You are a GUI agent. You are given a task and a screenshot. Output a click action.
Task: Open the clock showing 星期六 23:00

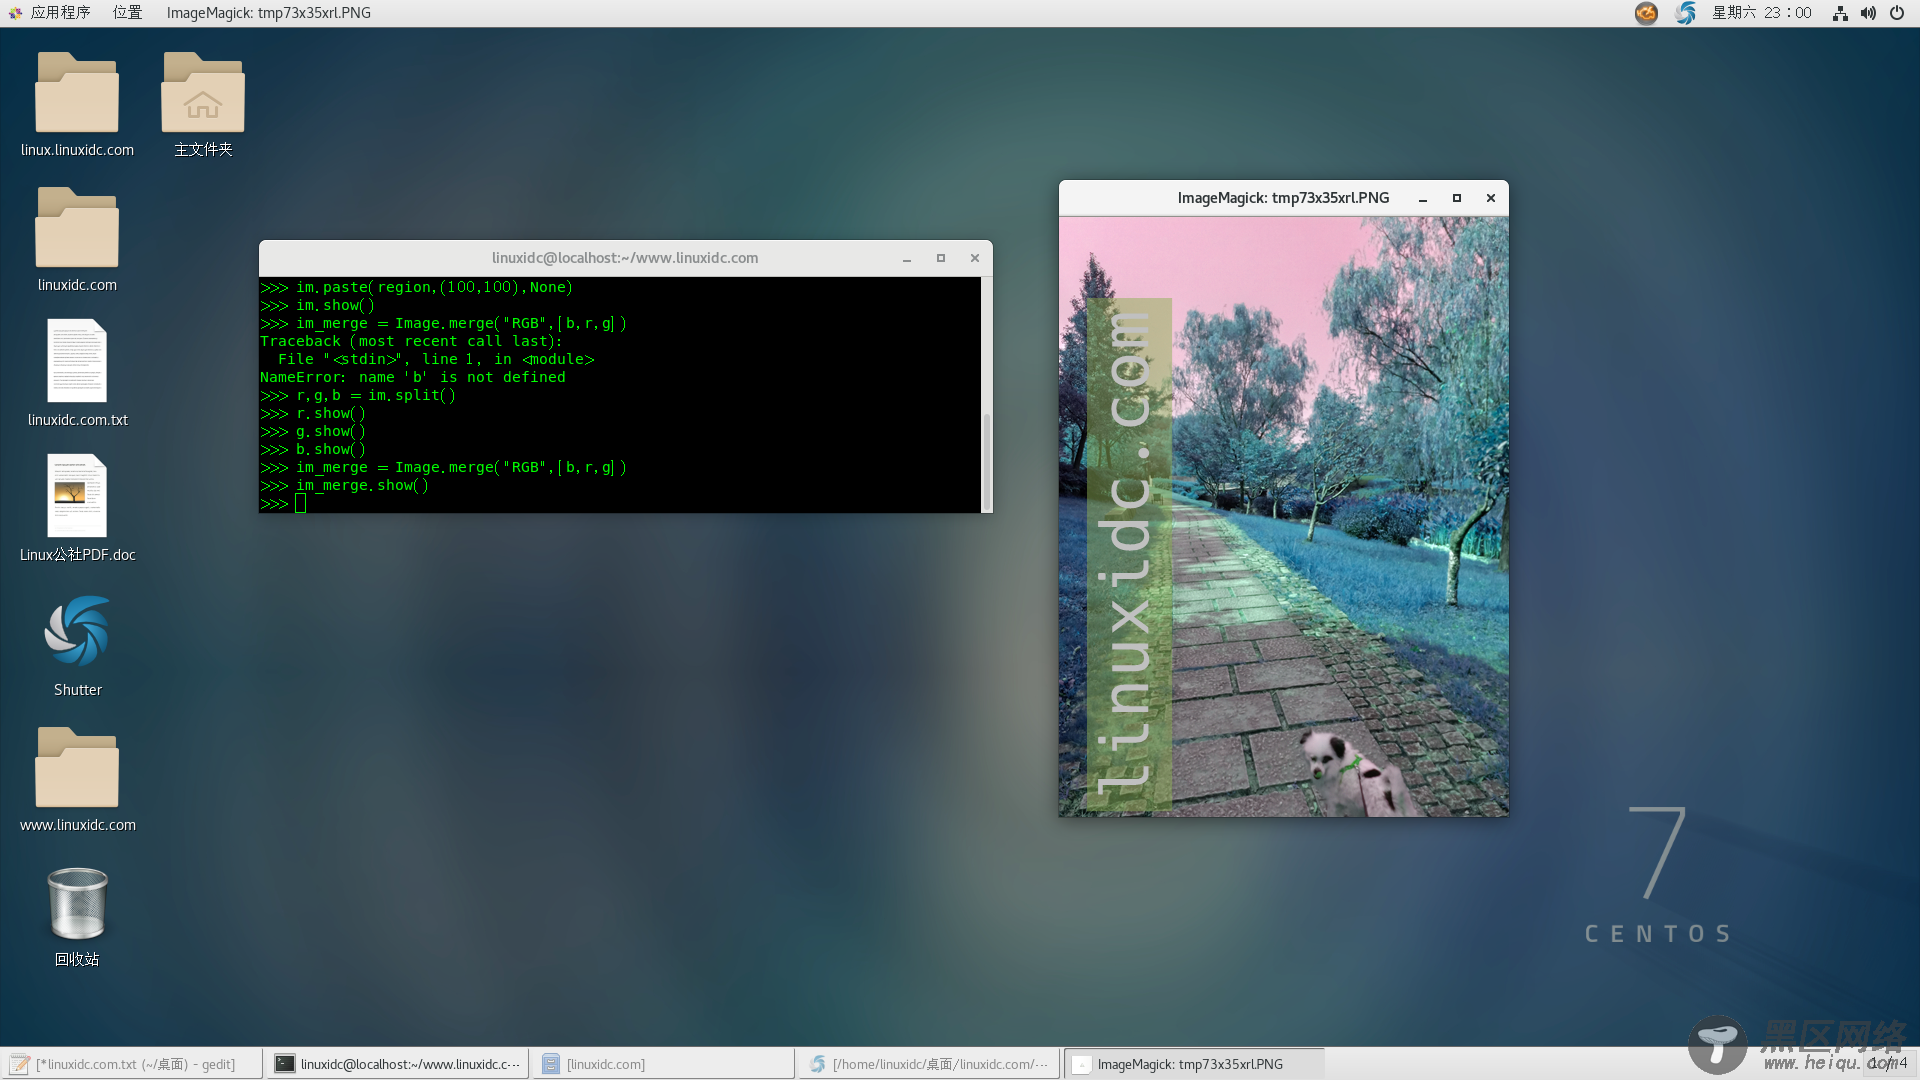pyautogui.click(x=1761, y=13)
